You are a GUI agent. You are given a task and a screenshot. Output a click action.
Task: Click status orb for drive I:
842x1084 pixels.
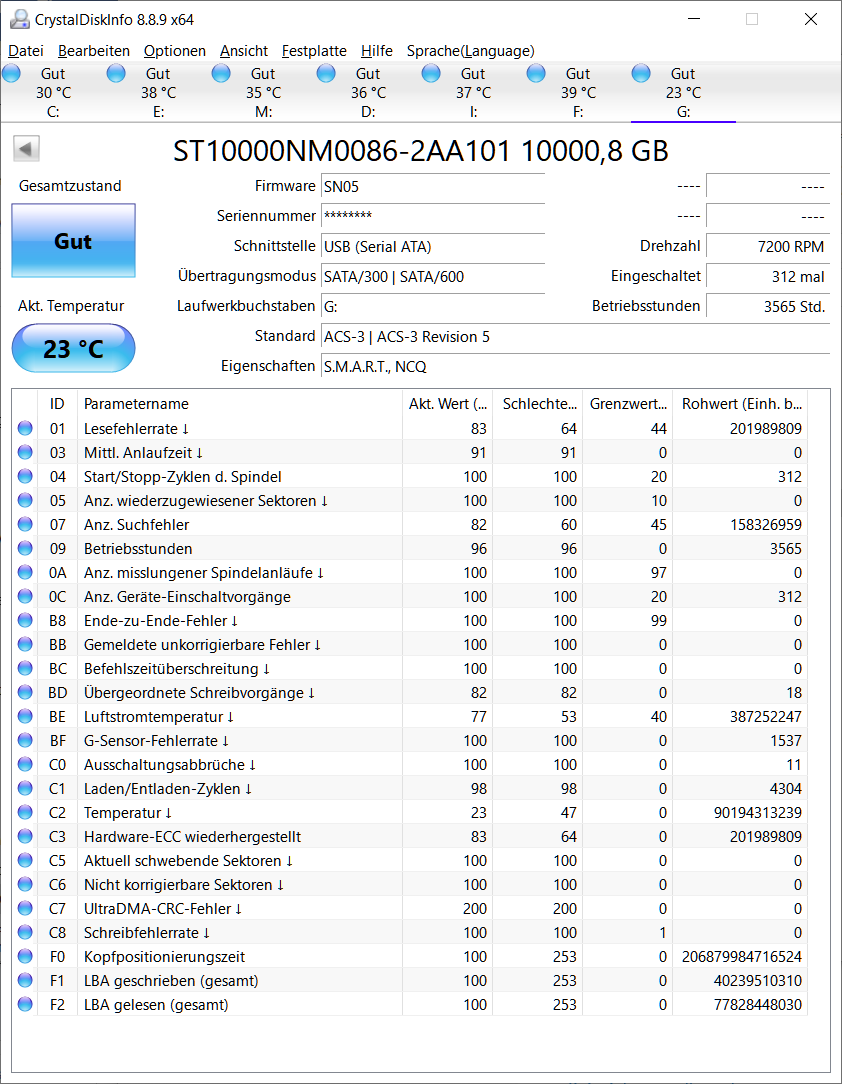click(431, 73)
